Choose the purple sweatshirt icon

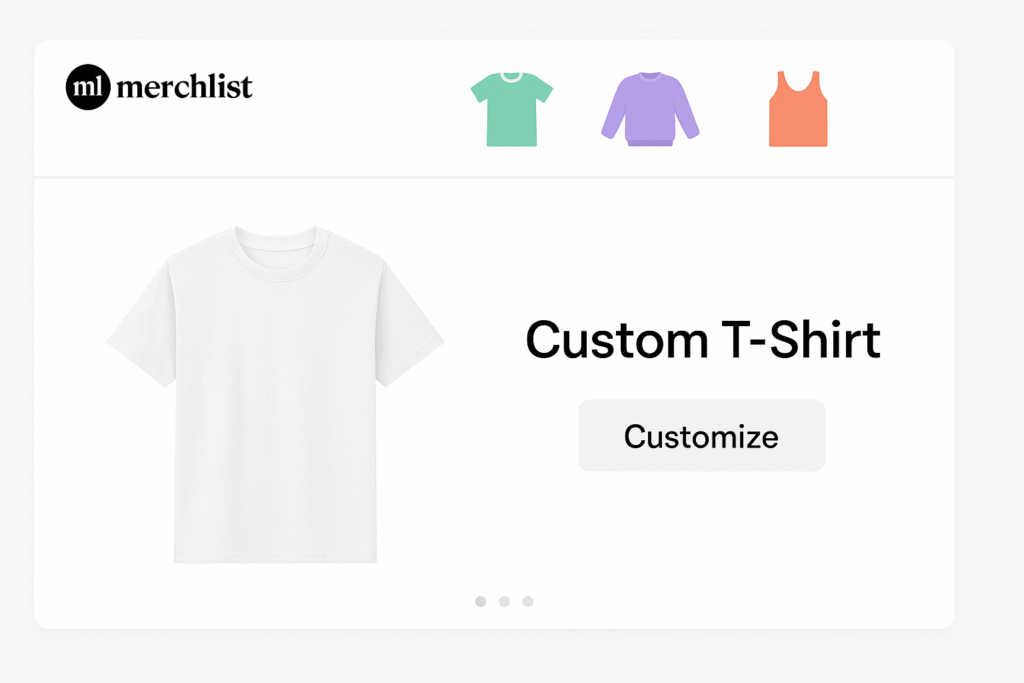tap(650, 109)
